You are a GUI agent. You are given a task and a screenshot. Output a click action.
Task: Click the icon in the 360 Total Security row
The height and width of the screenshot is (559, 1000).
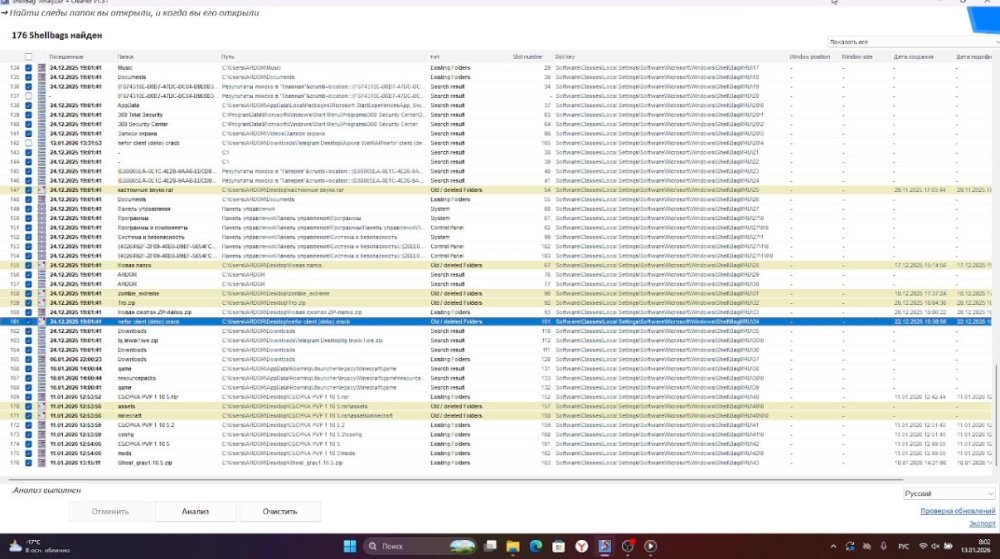click(41, 115)
